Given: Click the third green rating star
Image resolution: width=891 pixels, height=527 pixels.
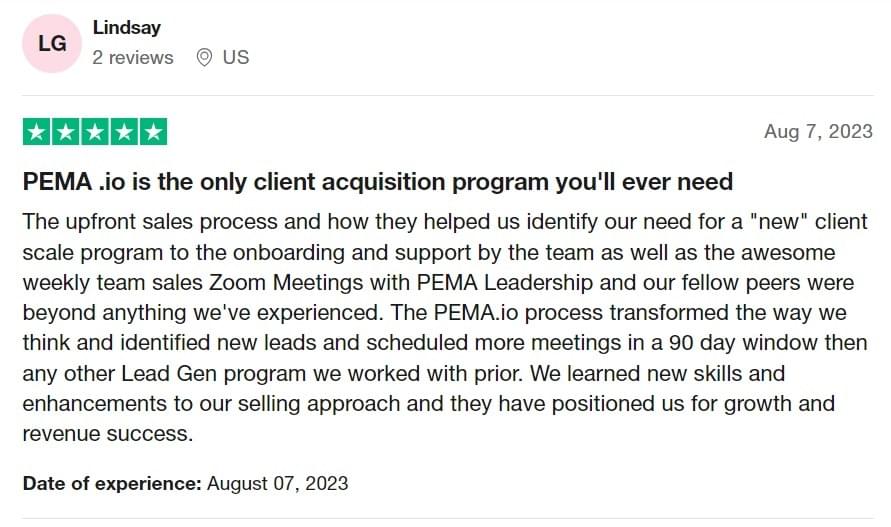Looking at the screenshot, I should pos(95,132).
